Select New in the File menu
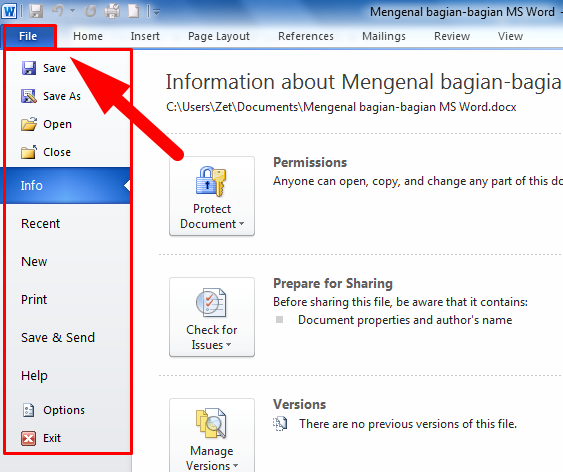 tap(68, 262)
